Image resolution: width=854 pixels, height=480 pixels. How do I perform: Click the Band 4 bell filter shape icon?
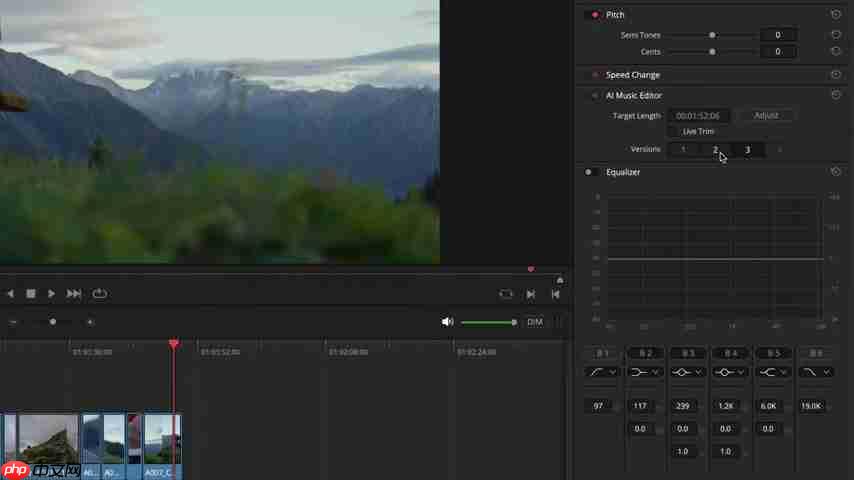(724, 372)
